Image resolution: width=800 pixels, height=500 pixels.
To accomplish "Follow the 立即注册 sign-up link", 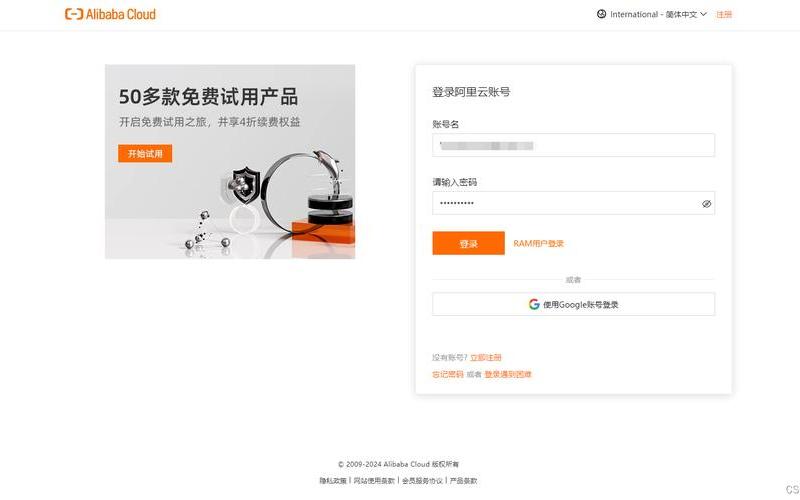I will tap(486, 358).
